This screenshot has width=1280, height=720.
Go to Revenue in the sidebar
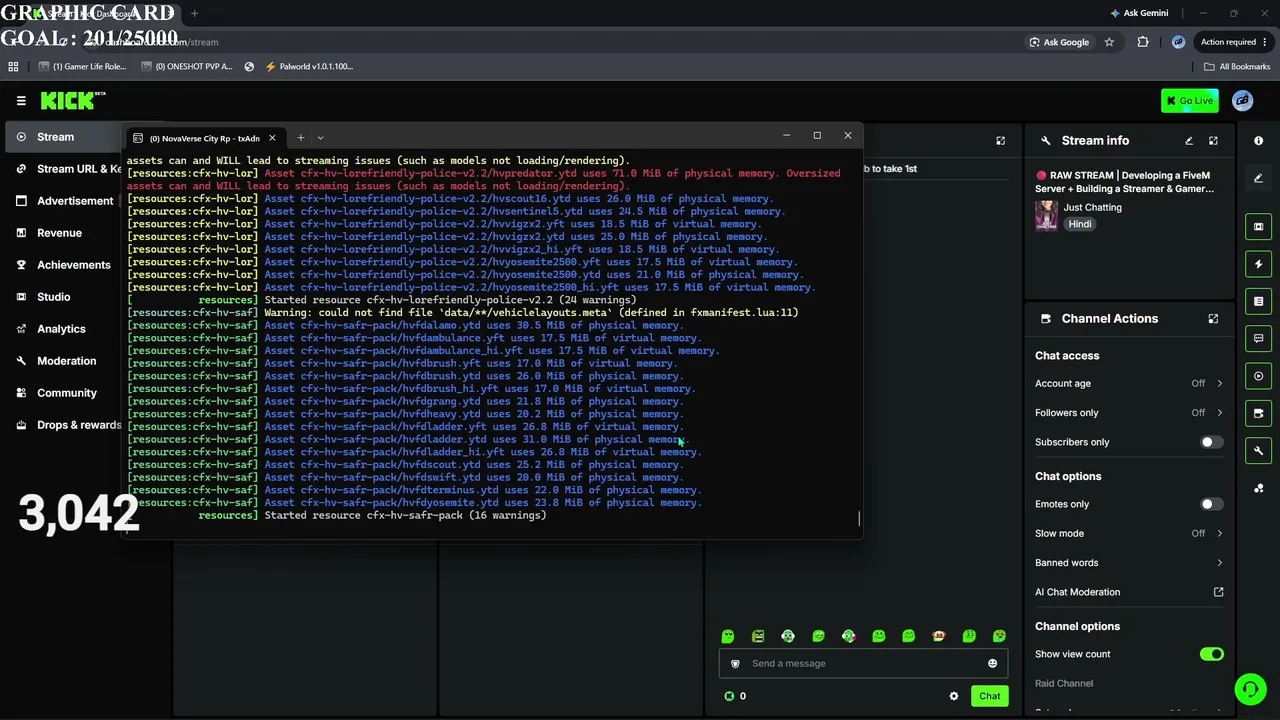click(64, 233)
